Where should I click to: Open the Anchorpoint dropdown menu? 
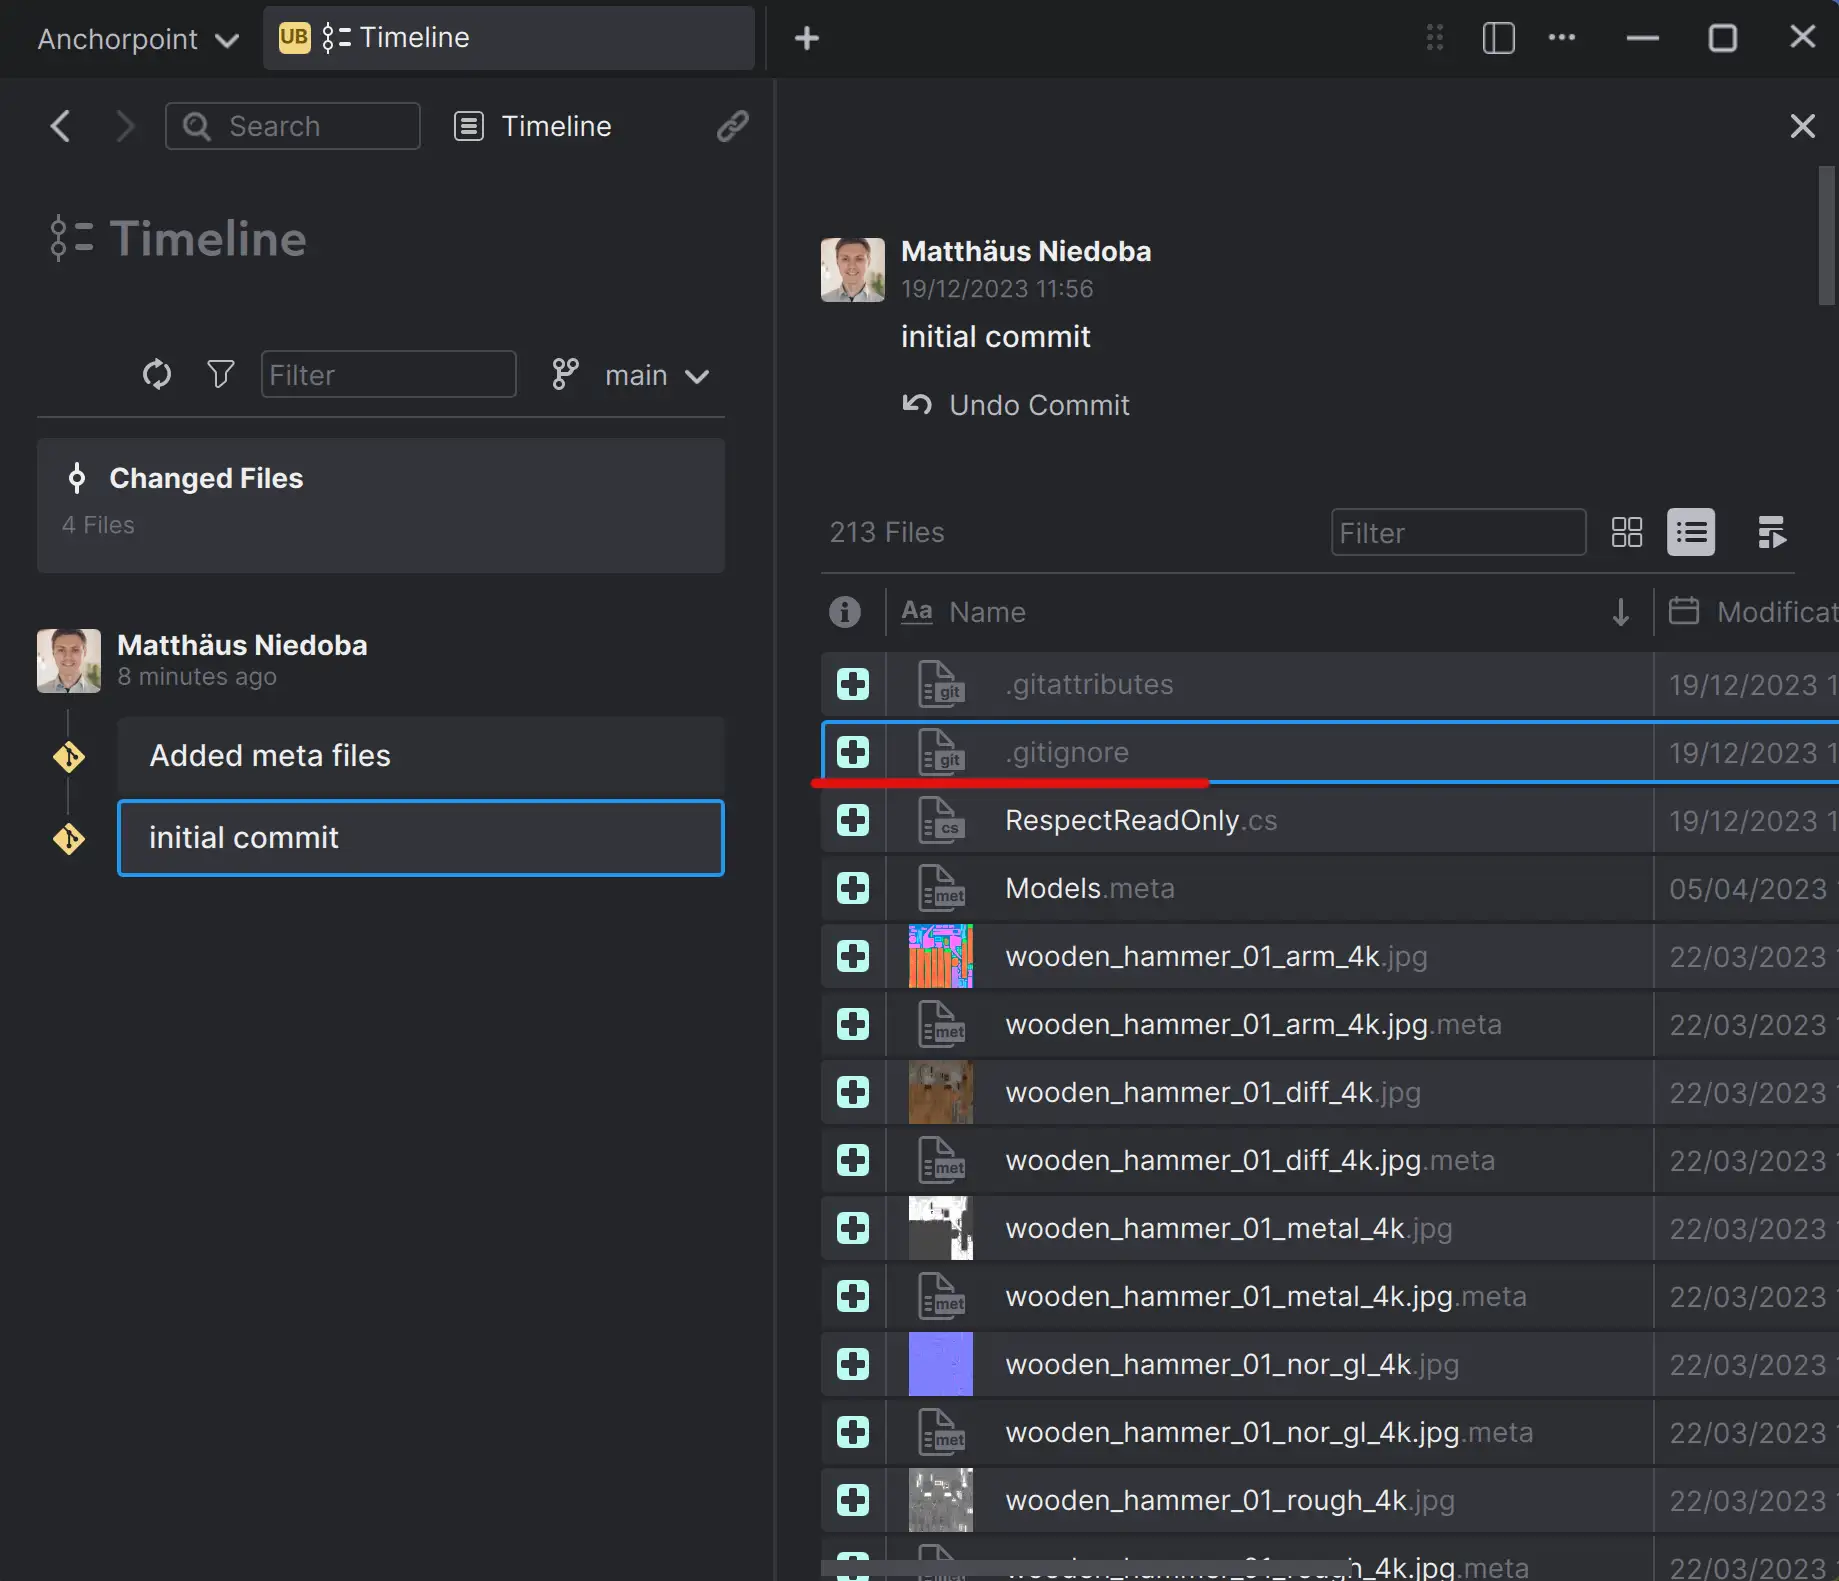tap(135, 39)
